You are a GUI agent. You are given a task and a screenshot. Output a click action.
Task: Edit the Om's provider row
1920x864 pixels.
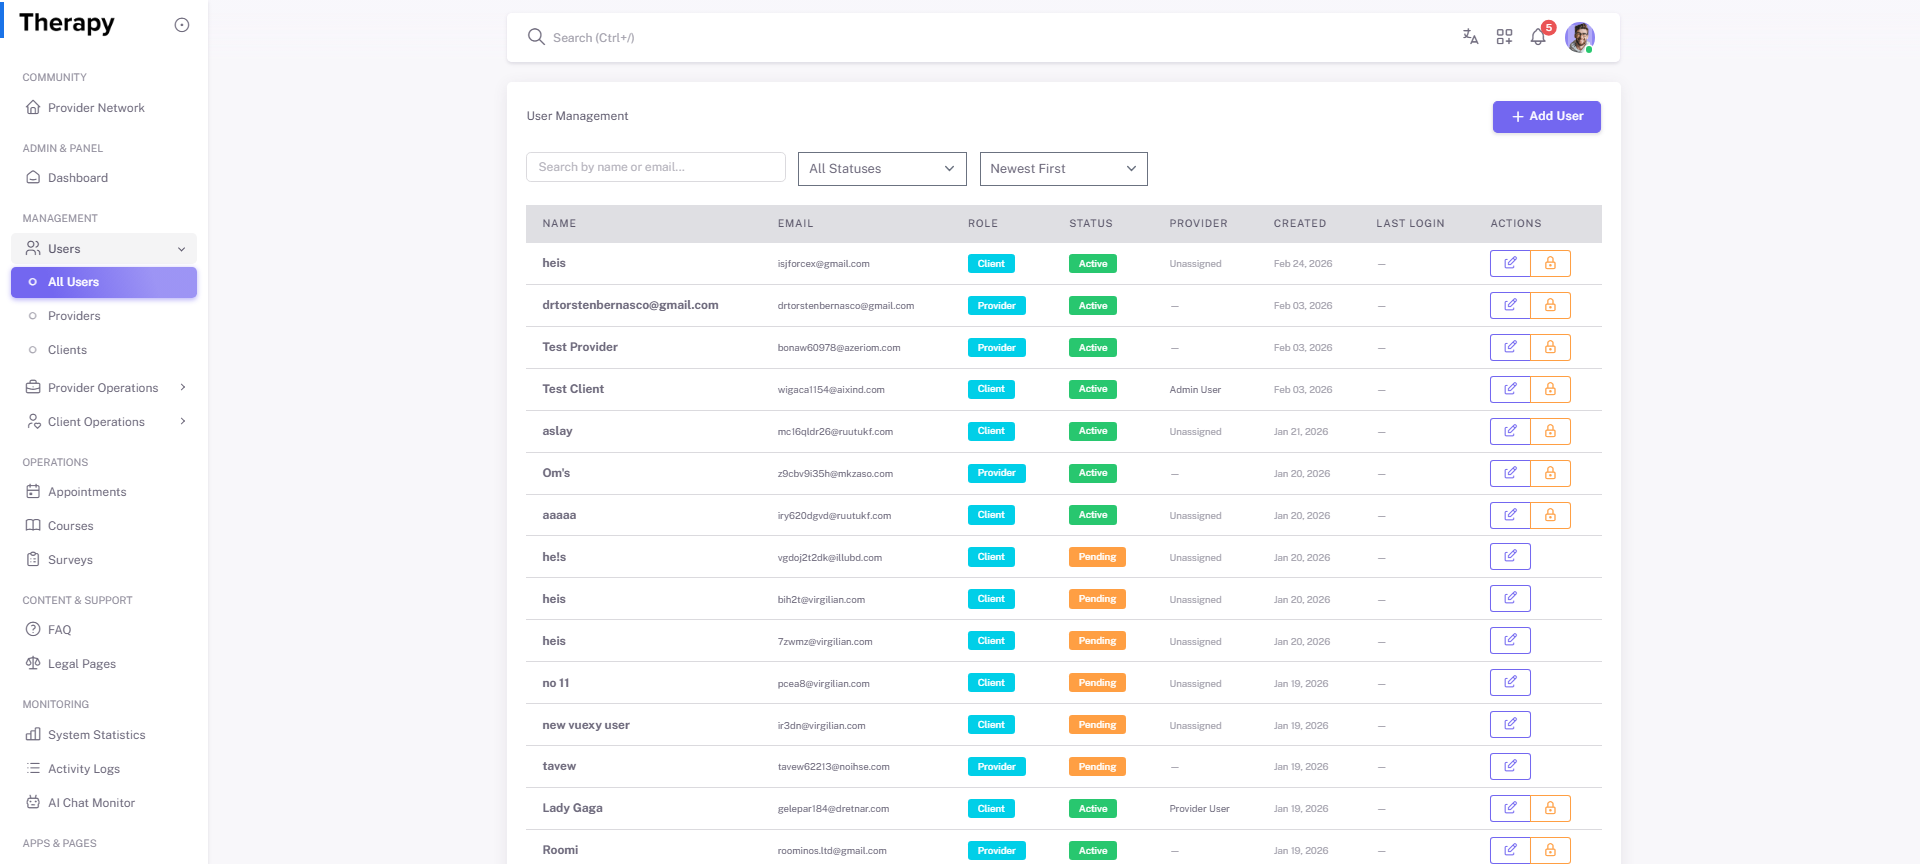pos(1510,473)
